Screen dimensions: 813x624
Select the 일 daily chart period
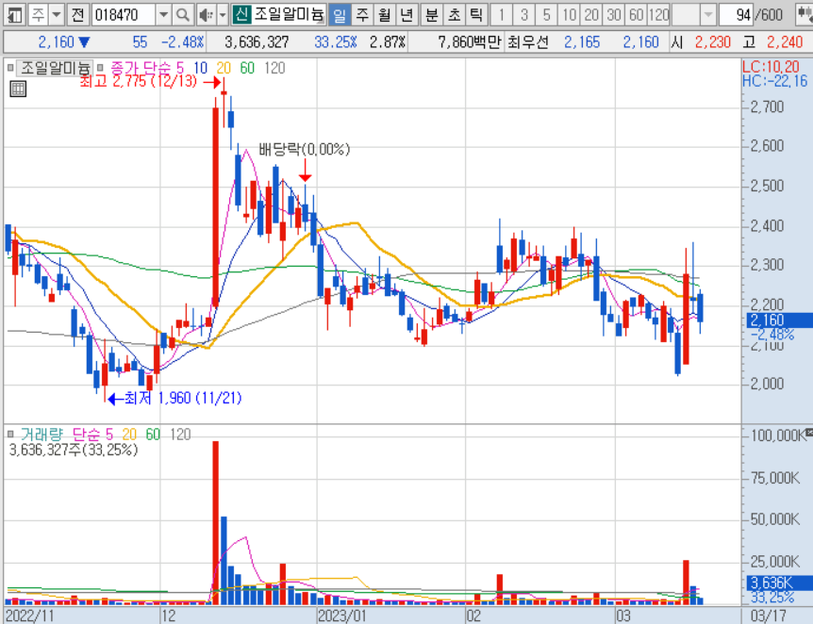point(339,15)
